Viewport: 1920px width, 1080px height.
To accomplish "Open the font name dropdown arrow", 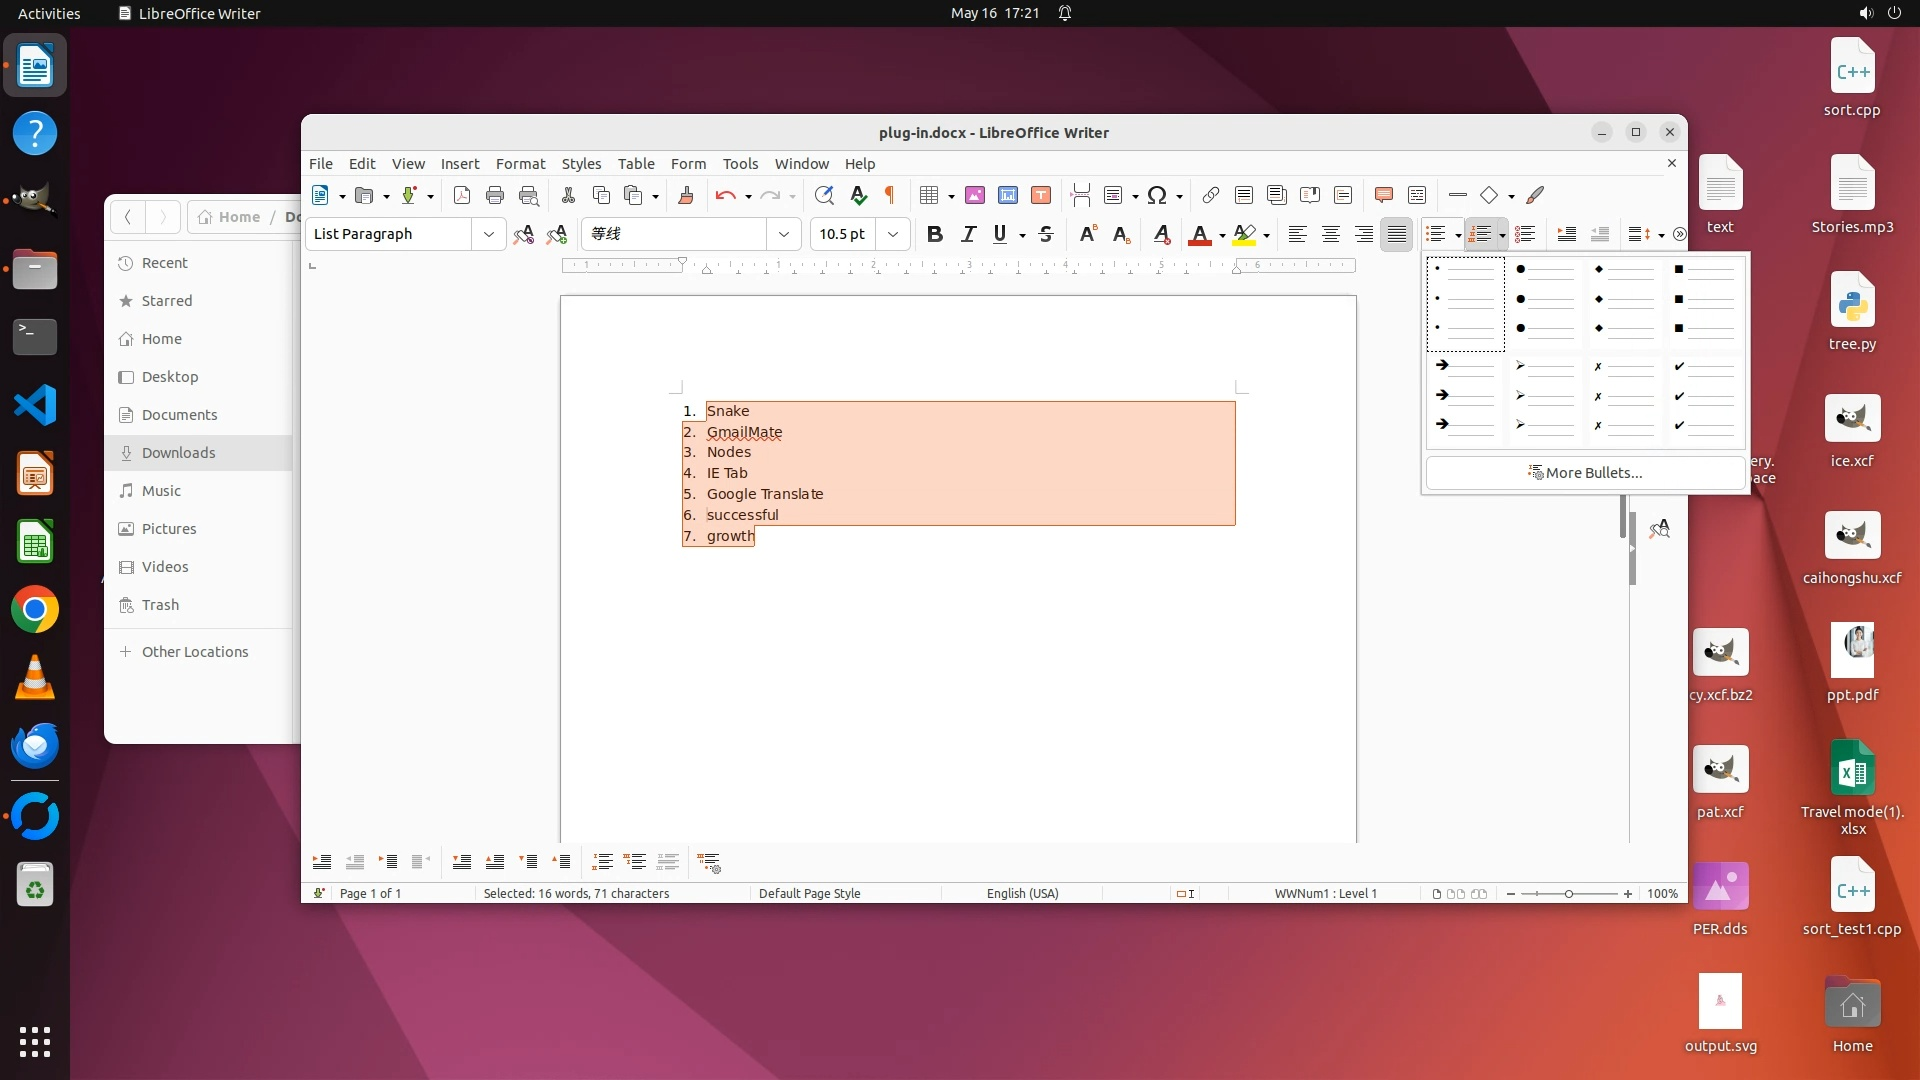I will point(784,234).
